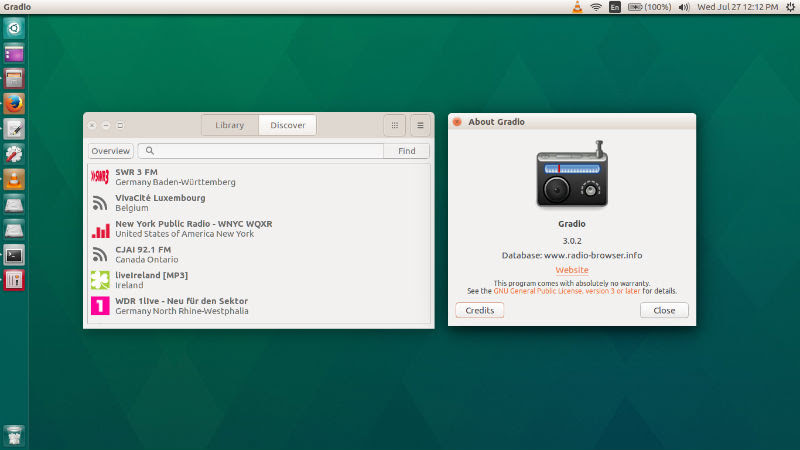Toggle grid view in Gradio header
Viewport: 800px width, 450px height.
395,125
